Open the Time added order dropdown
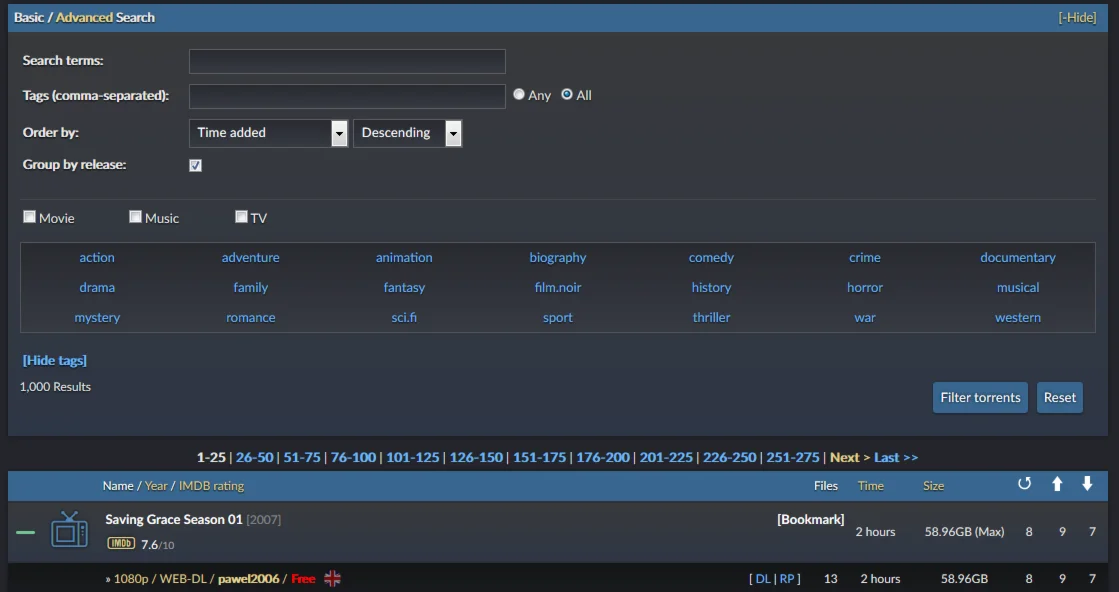1119x592 pixels. coord(268,133)
